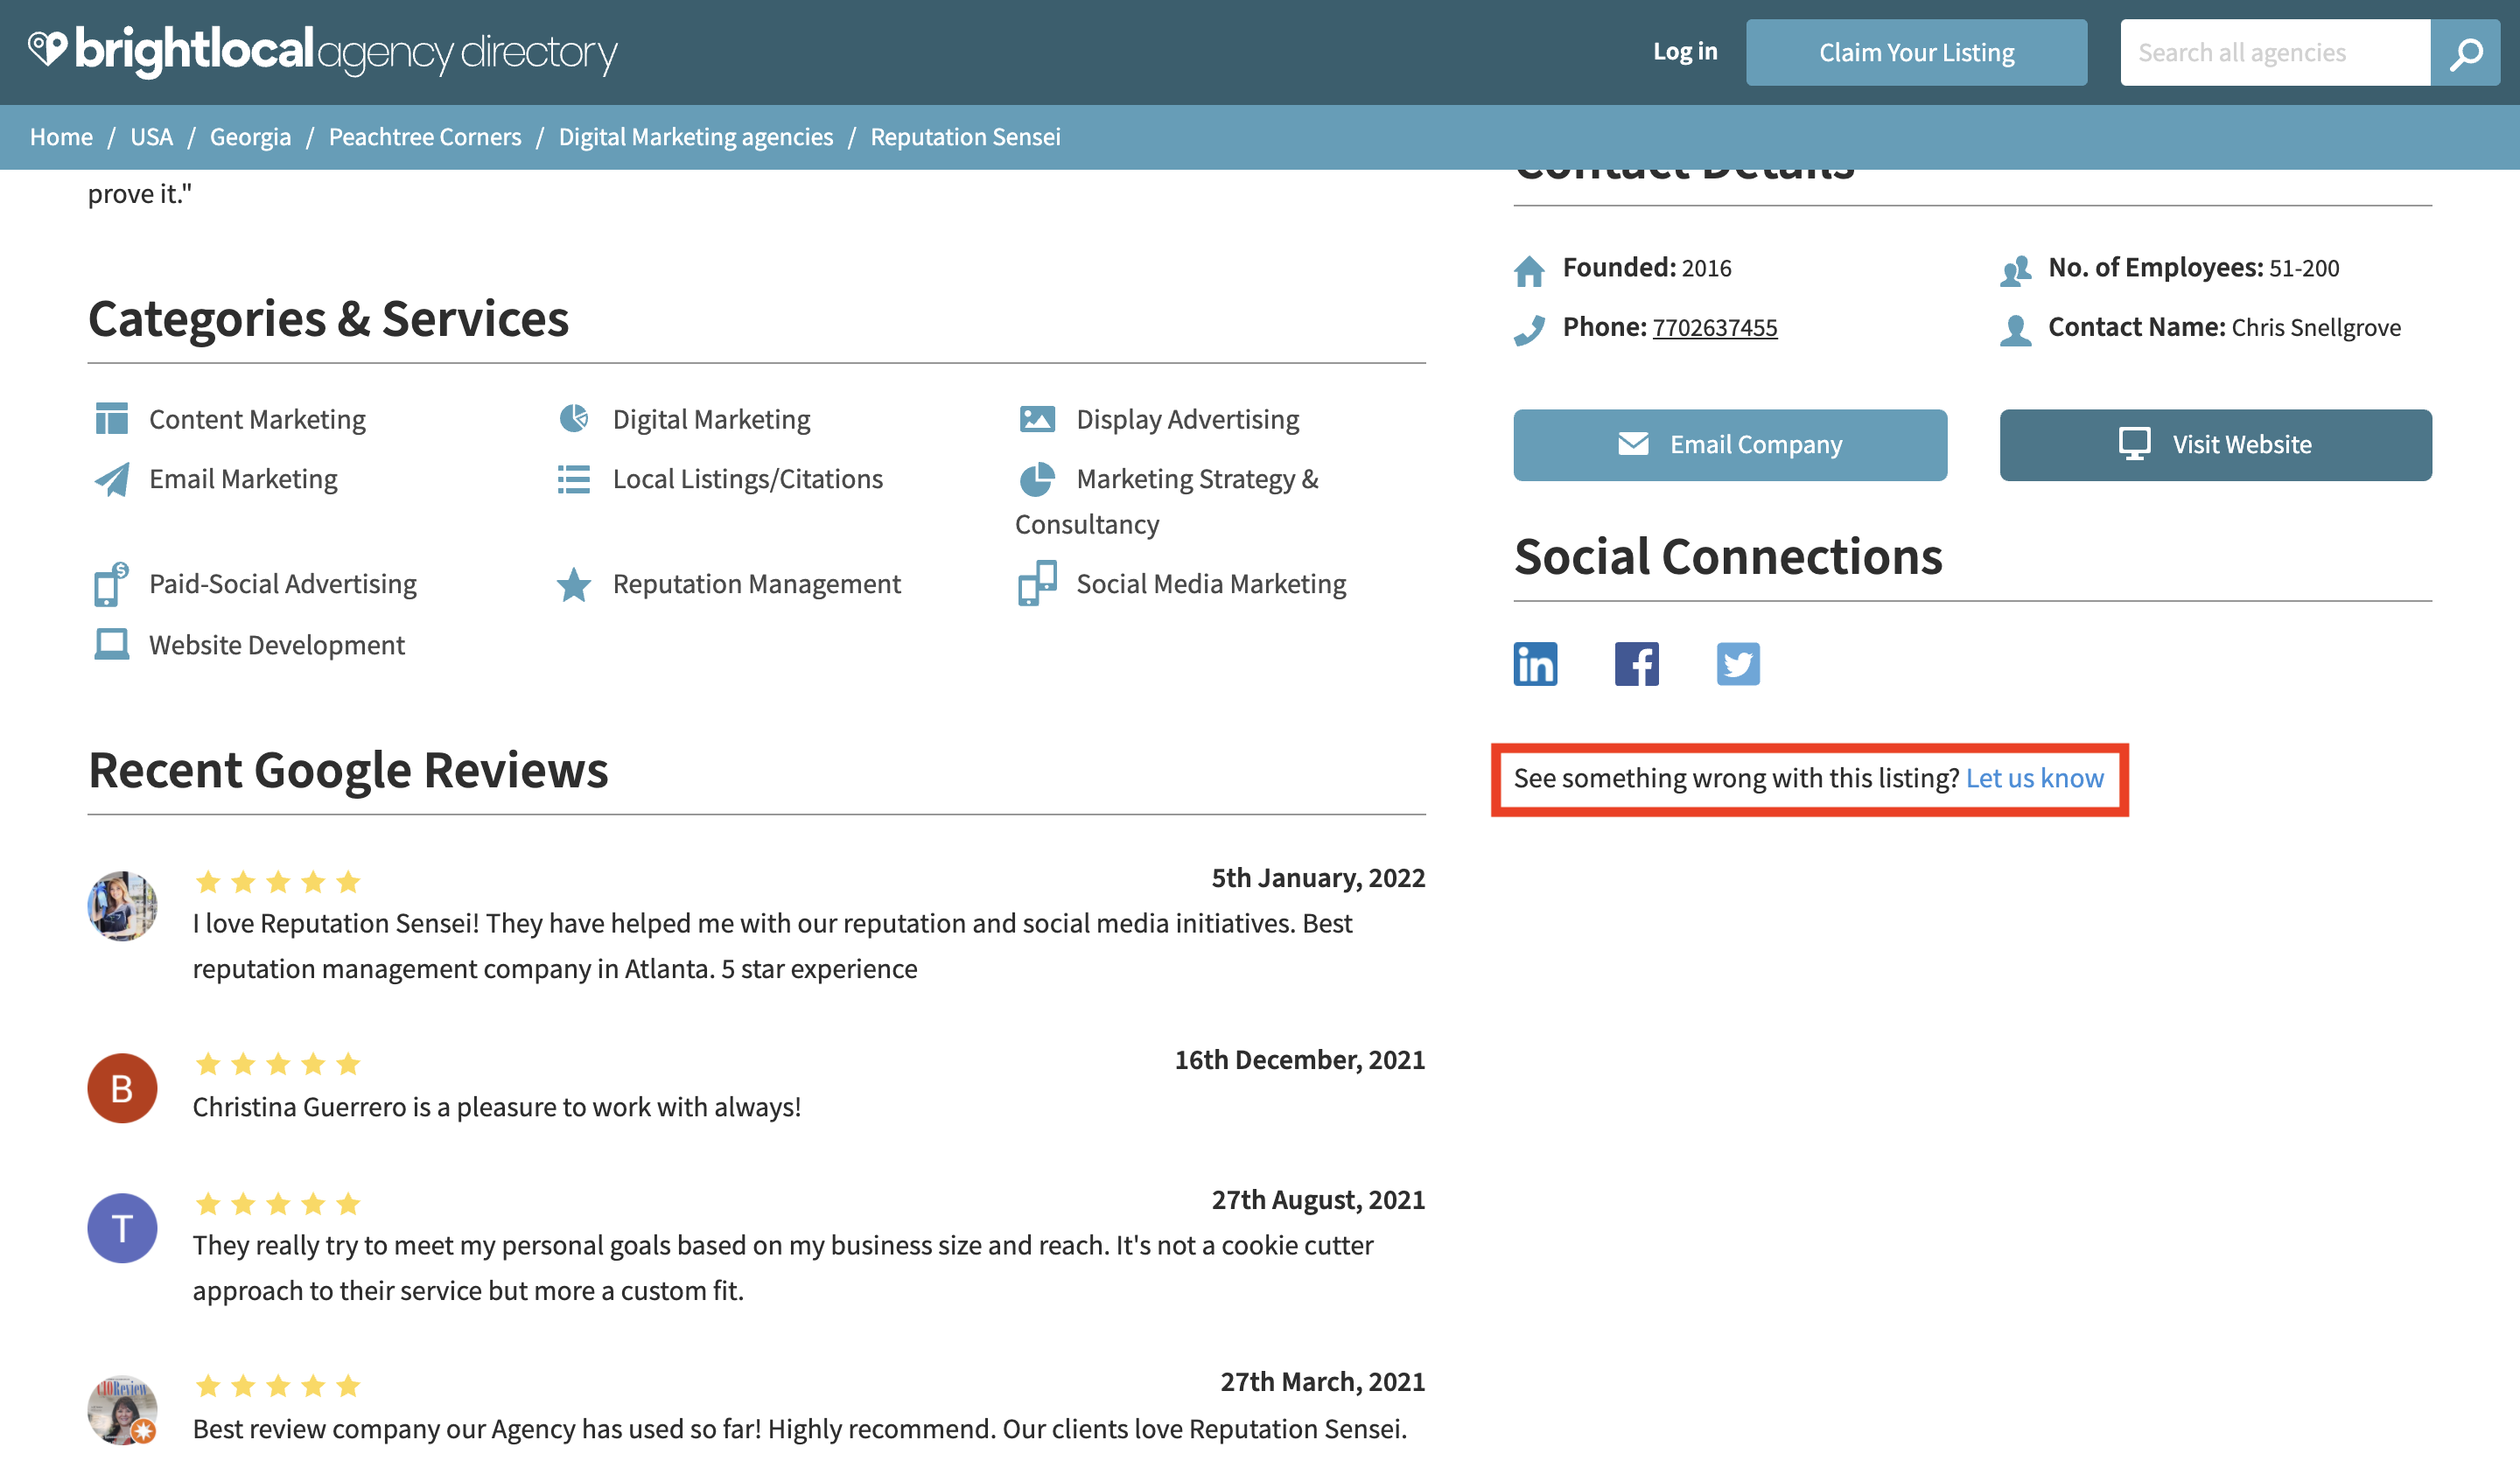This screenshot has height=1461, width=2520.
Task: Click the Marketing Strategy pie chart icon
Action: [x=1037, y=479]
